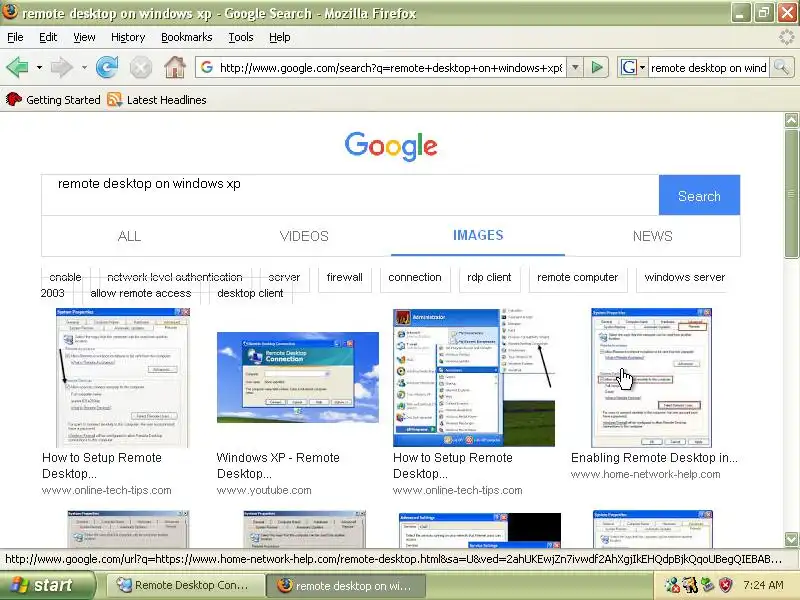Viewport: 800px width, 600px height.
Task: Open the File menu
Action: pyautogui.click(x=15, y=37)
